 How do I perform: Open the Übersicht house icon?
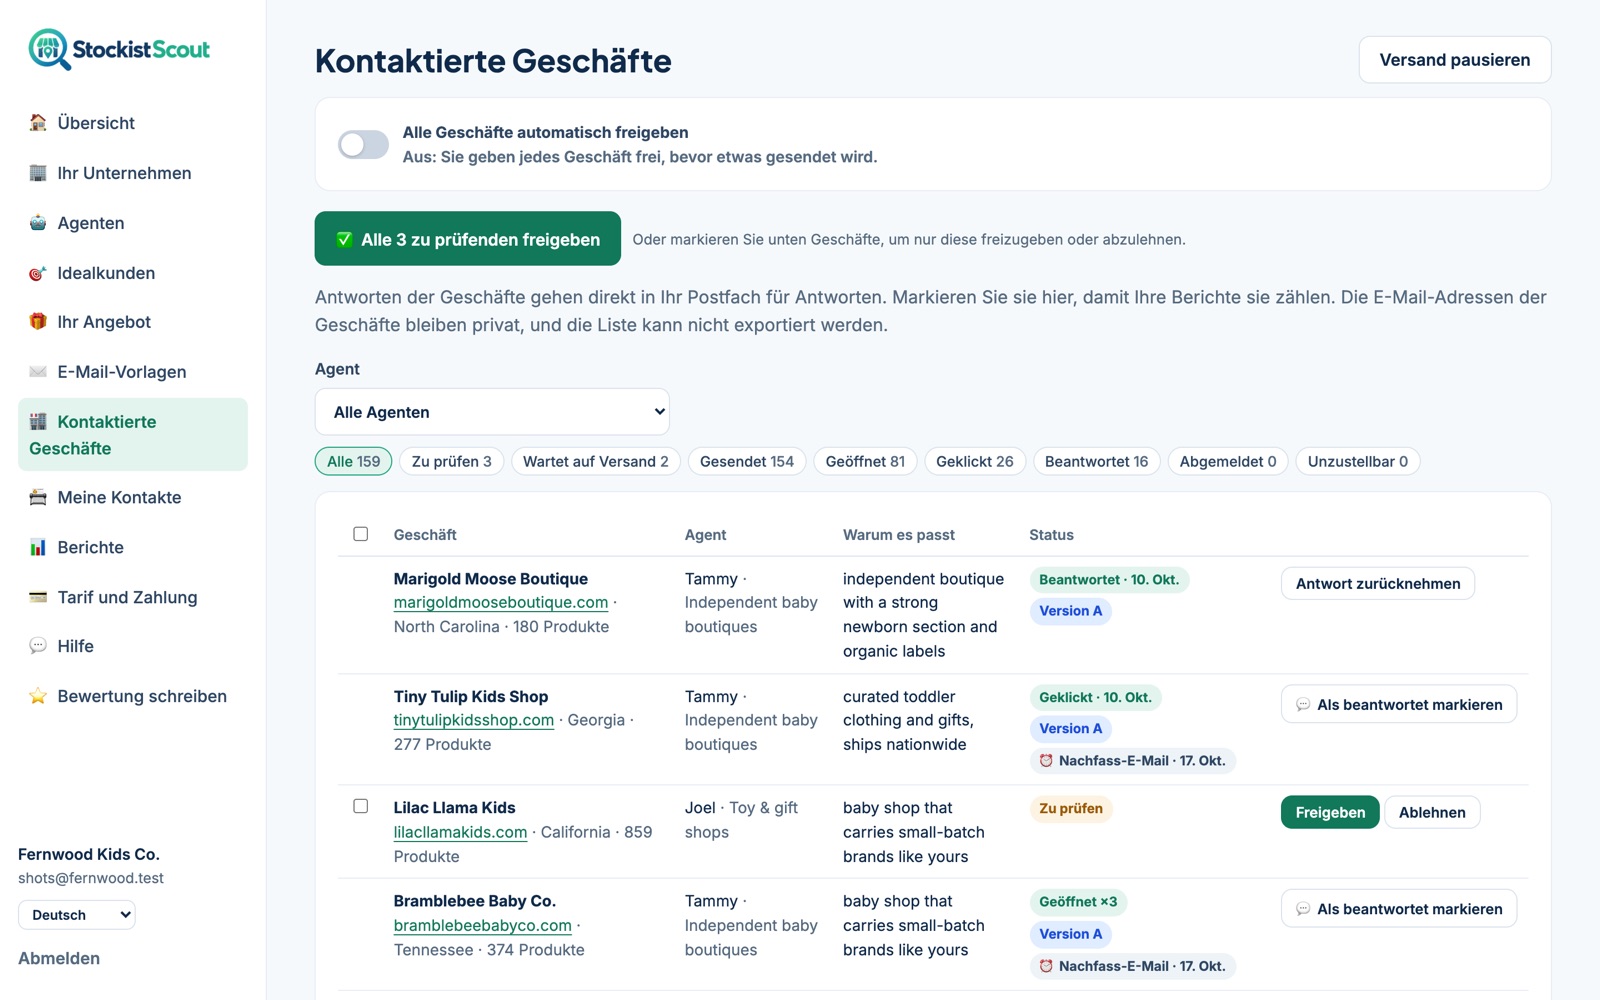point(38,123)
